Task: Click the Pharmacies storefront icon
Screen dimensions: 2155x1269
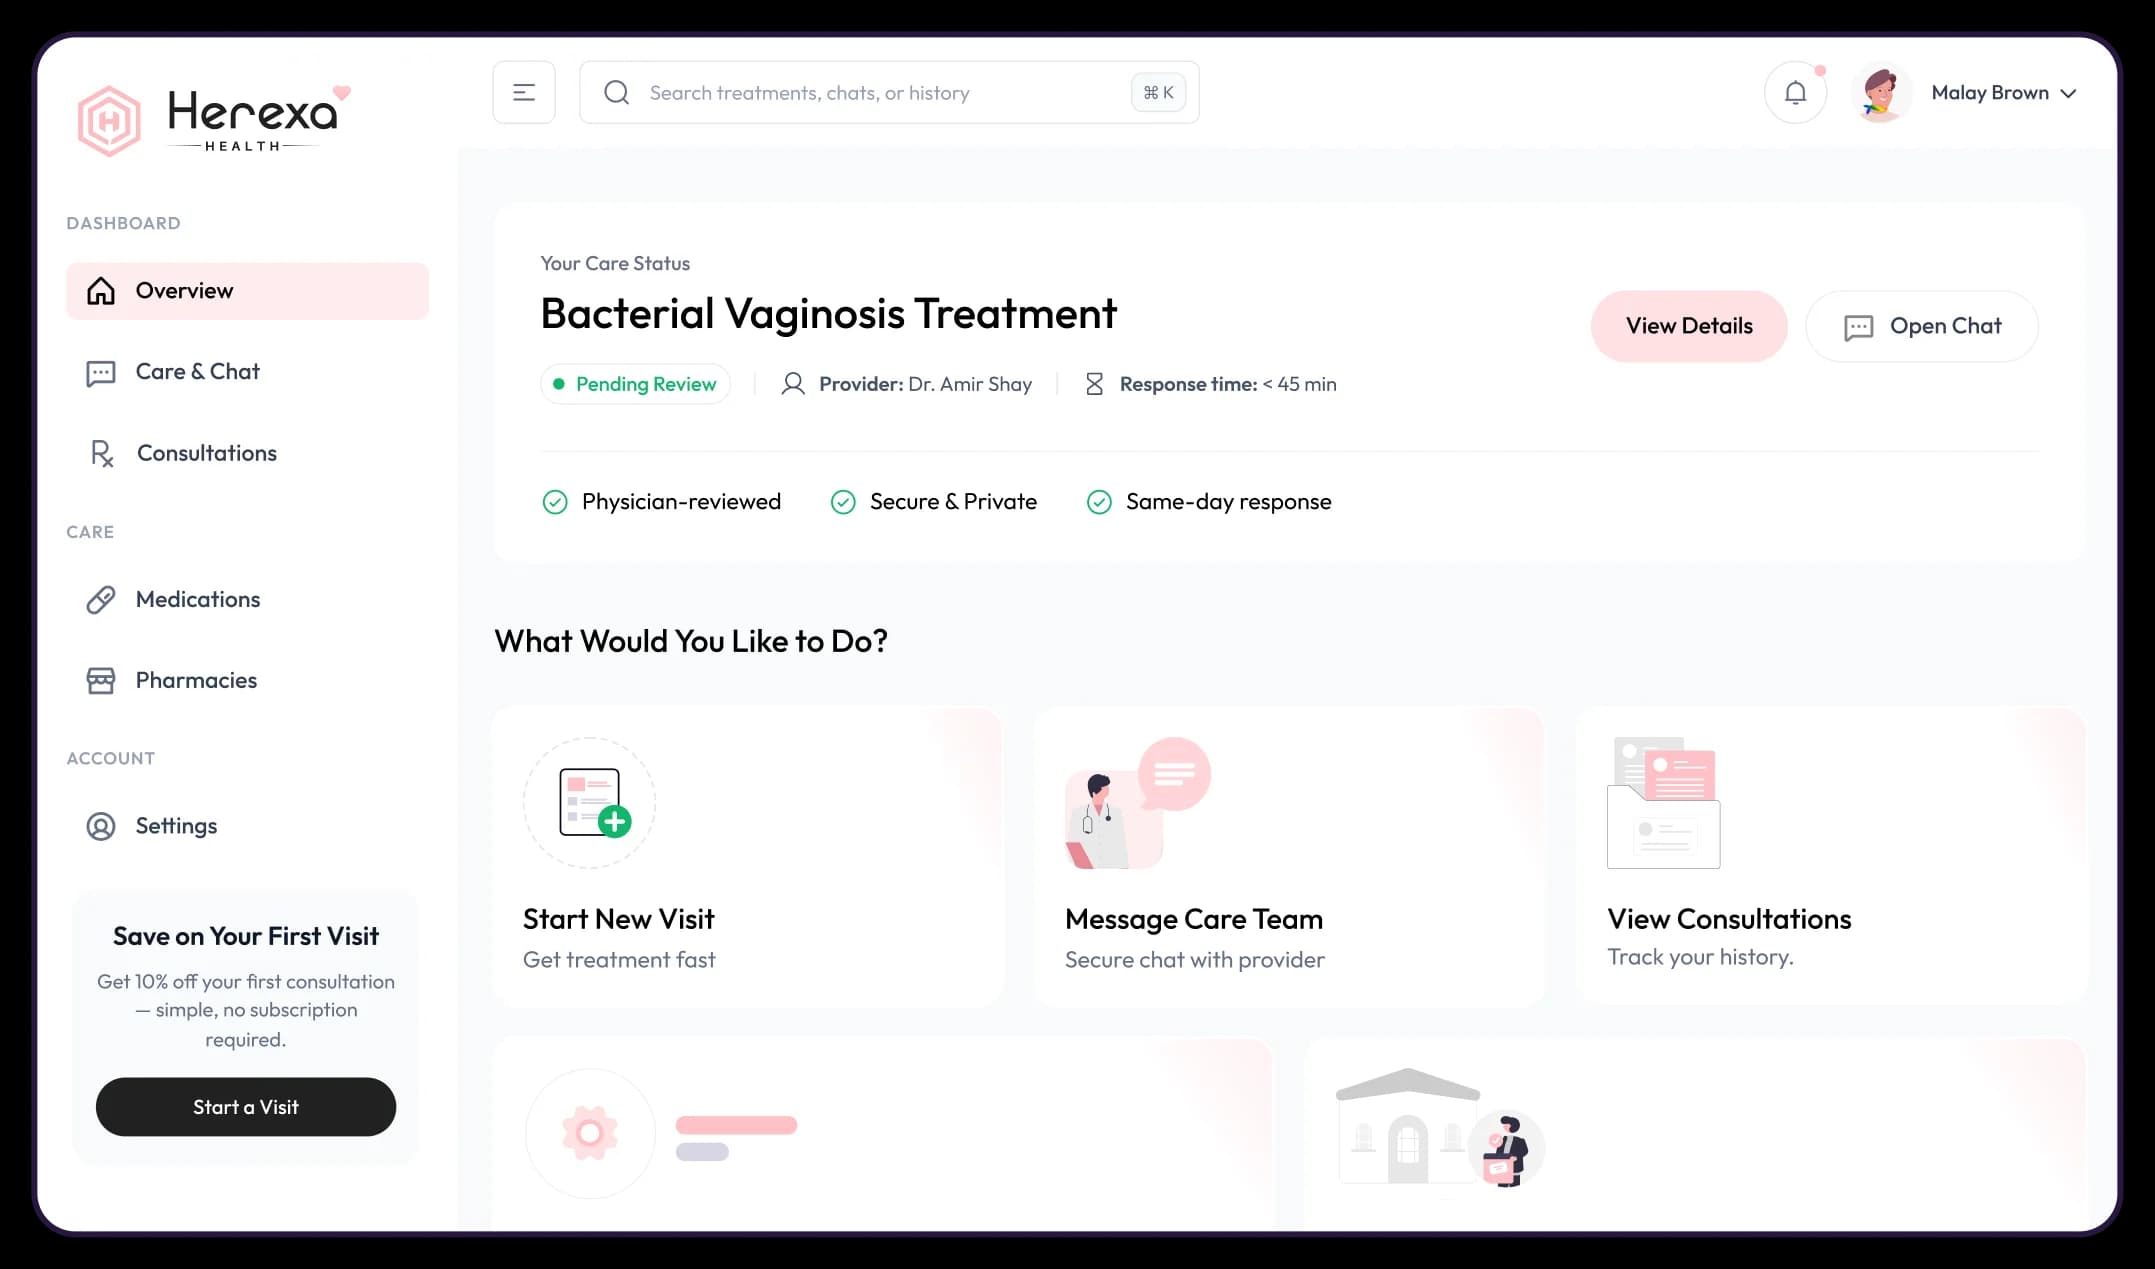Action: click(x=101, y=681)
